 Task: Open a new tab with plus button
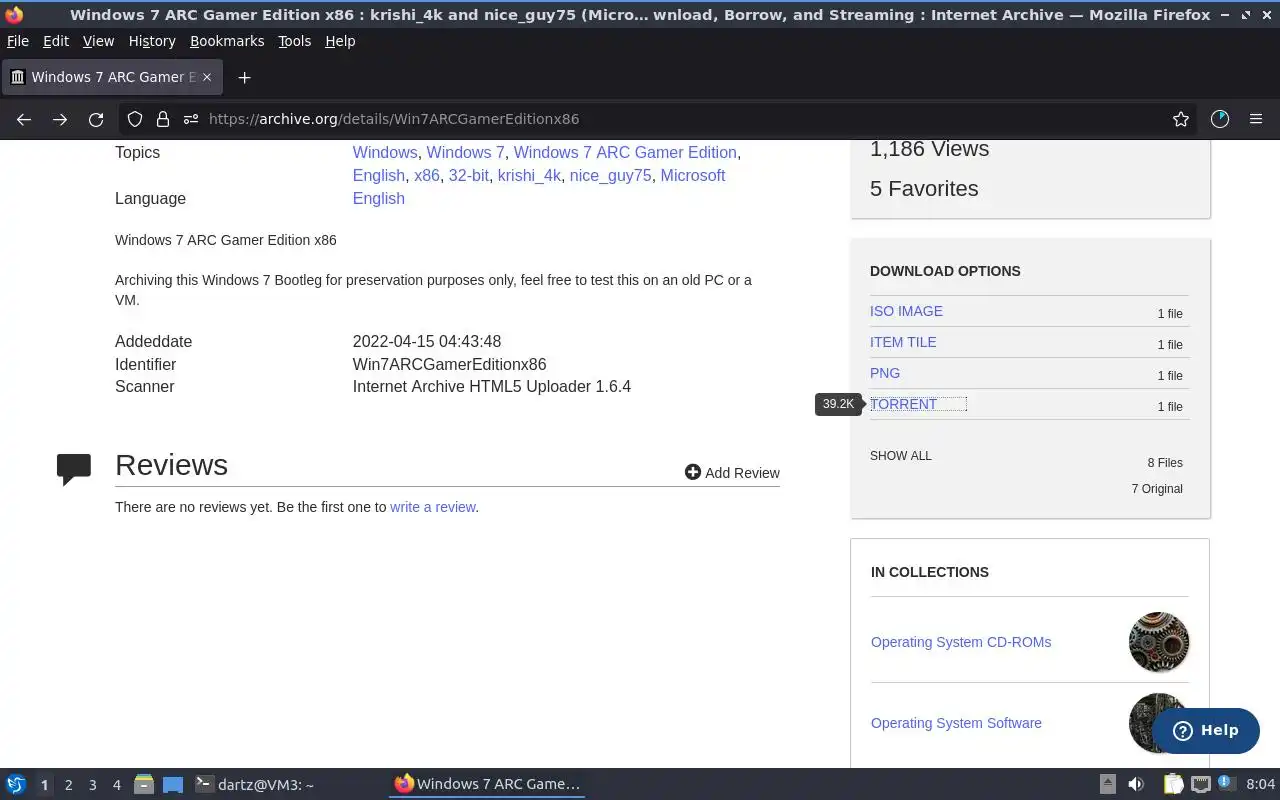pos(244,77)
